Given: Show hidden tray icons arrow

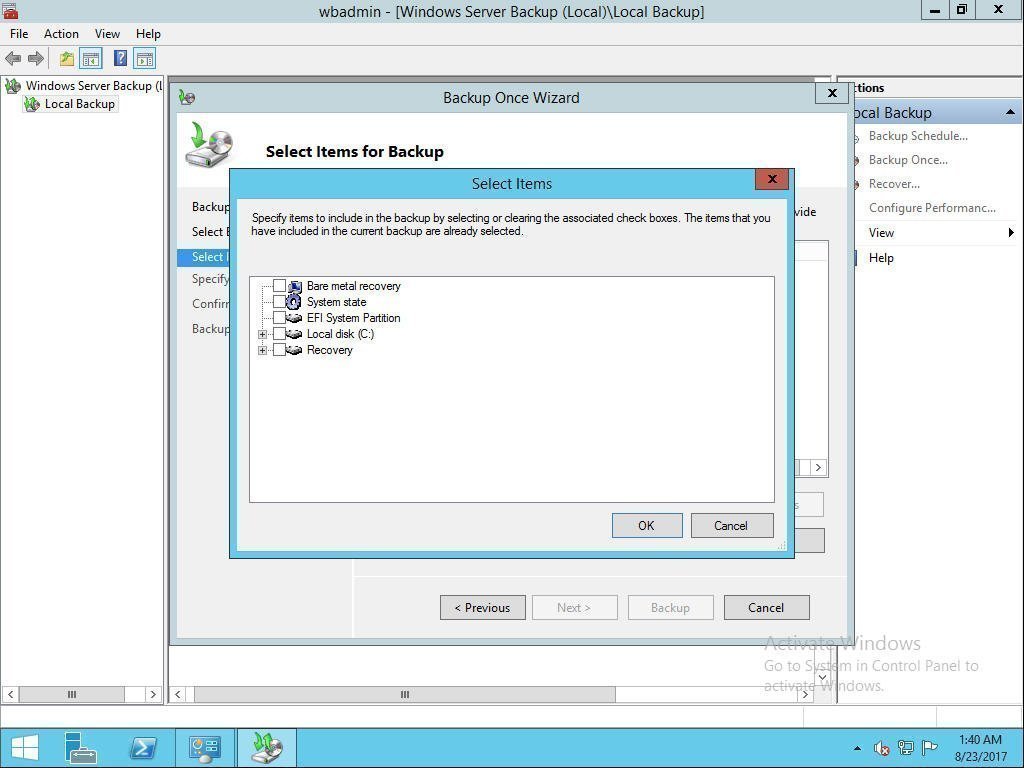Looking at the screenshot, I should click(x=857, y=748).
